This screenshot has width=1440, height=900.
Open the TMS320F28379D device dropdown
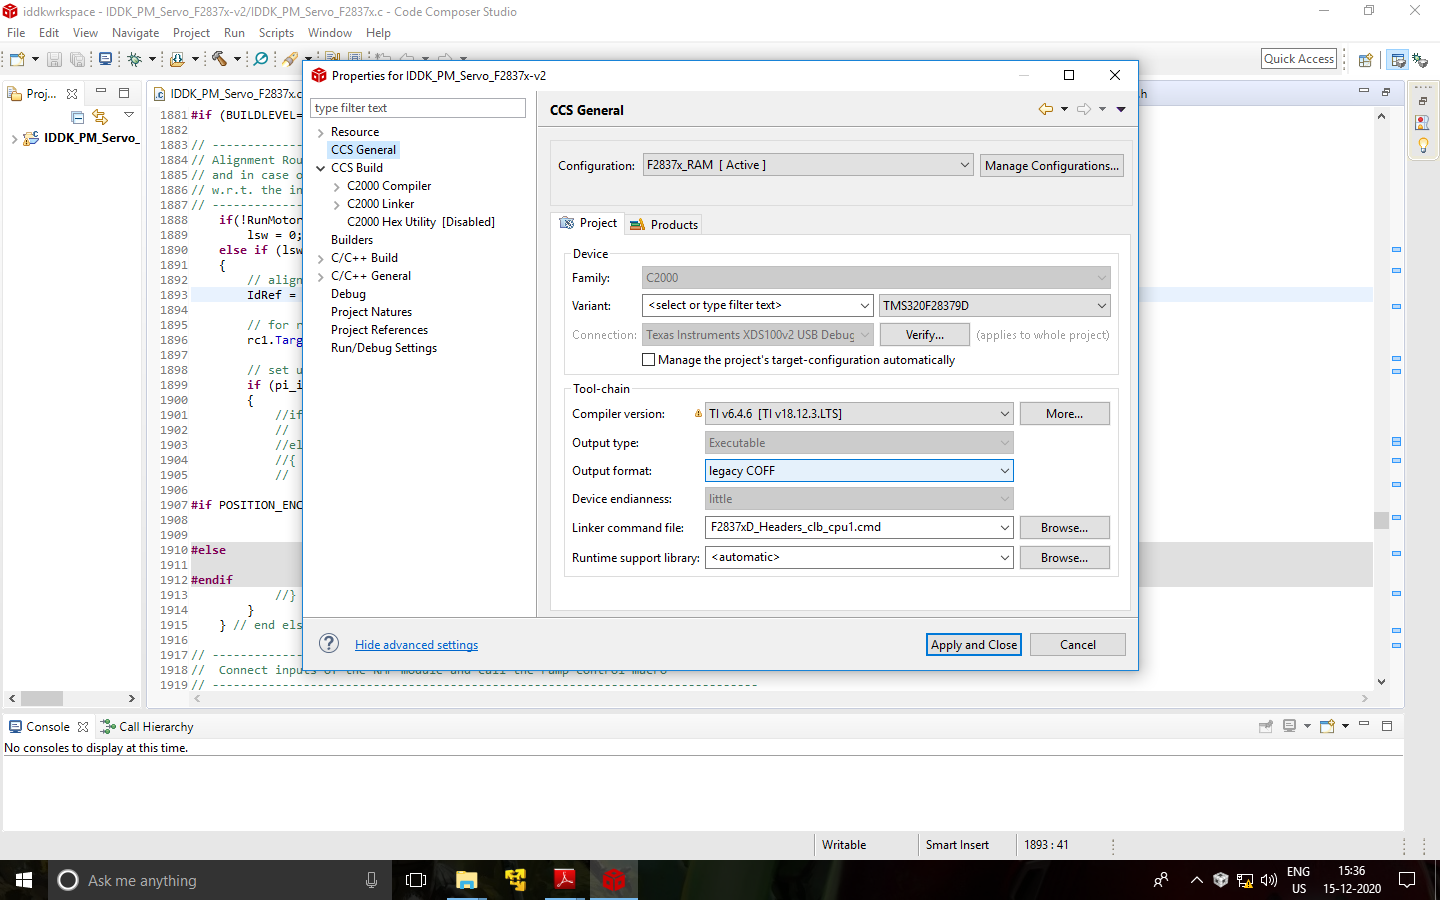pos(1101,305)
